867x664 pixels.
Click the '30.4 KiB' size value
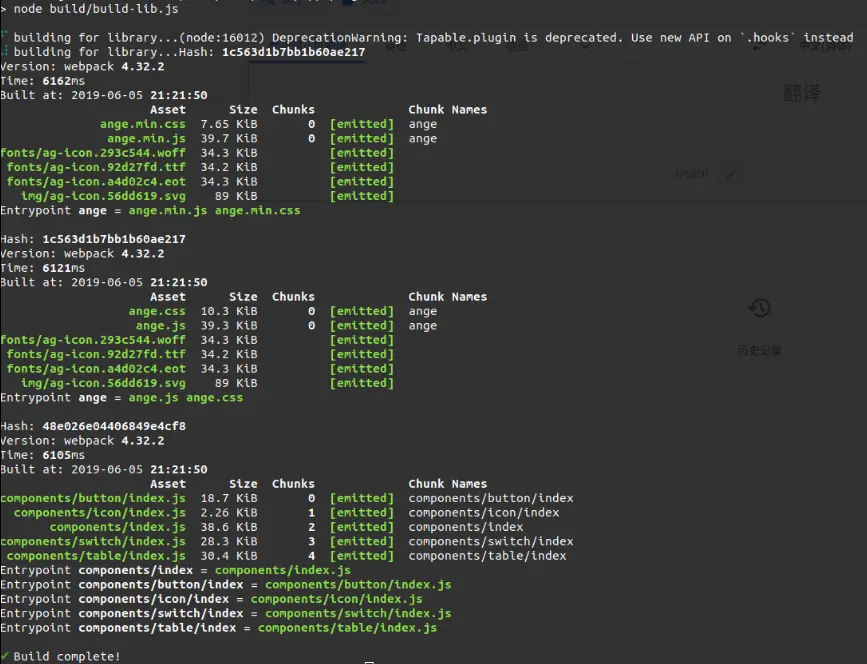229,555
